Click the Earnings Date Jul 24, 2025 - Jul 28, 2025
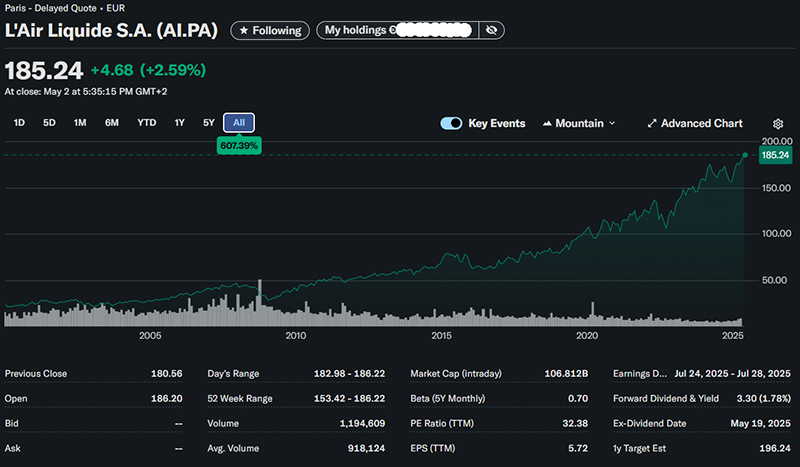 pos(732,374)
